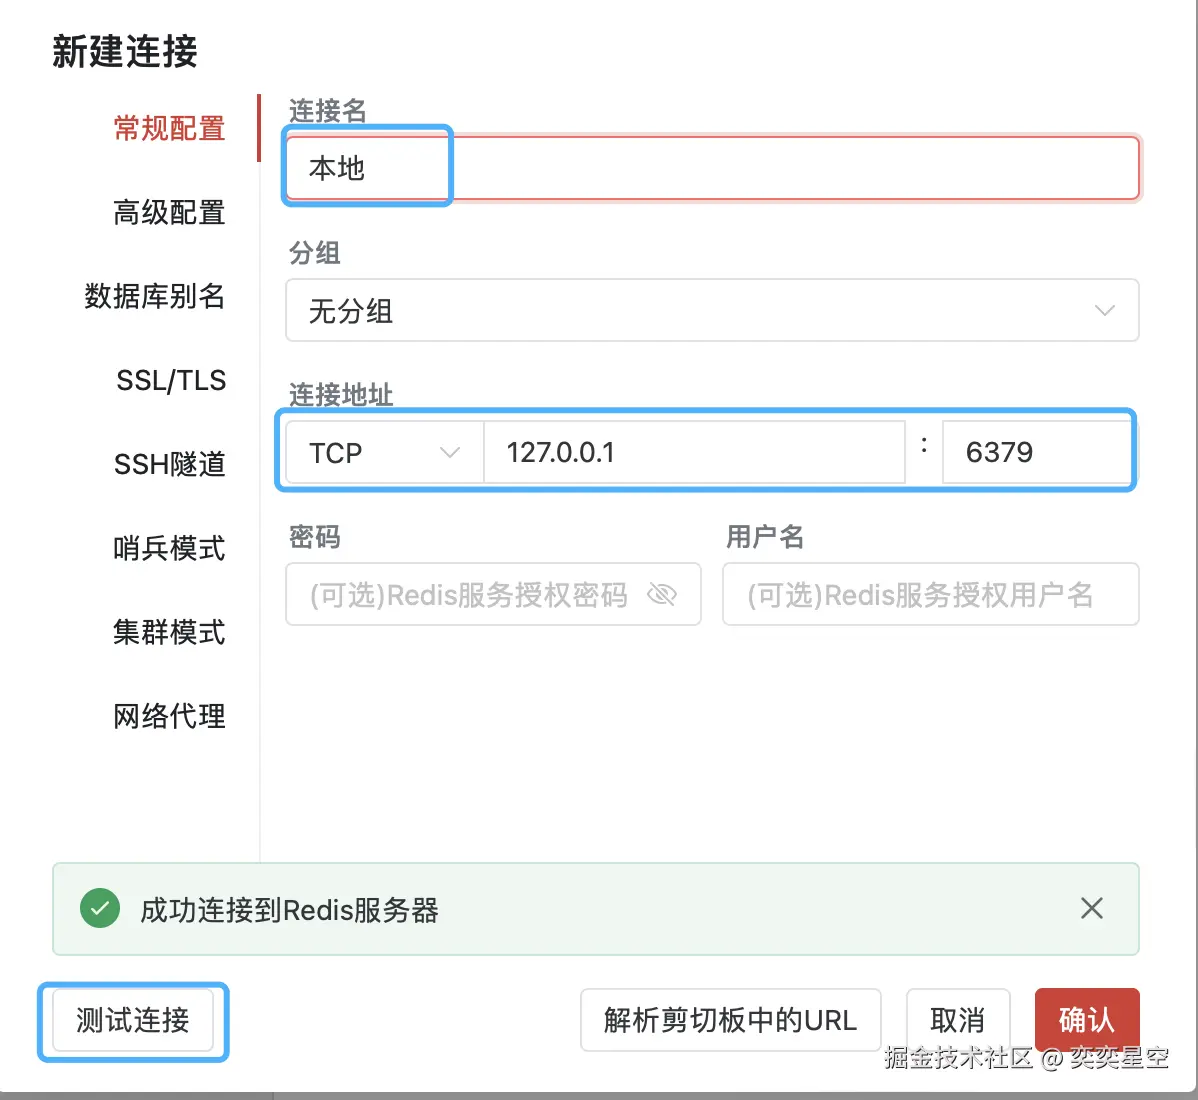
Task: Expand the 无分组 group dropdown
Action: 712,311
